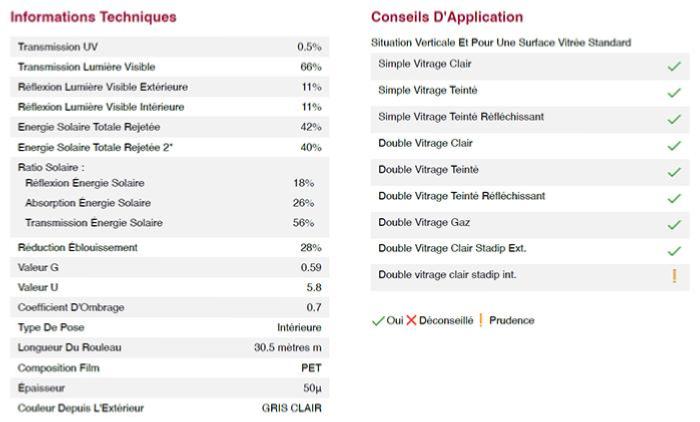Screen dimensions: 700x422
Task: Select the Conseils D'Application heading
Action: click(447, 17)
